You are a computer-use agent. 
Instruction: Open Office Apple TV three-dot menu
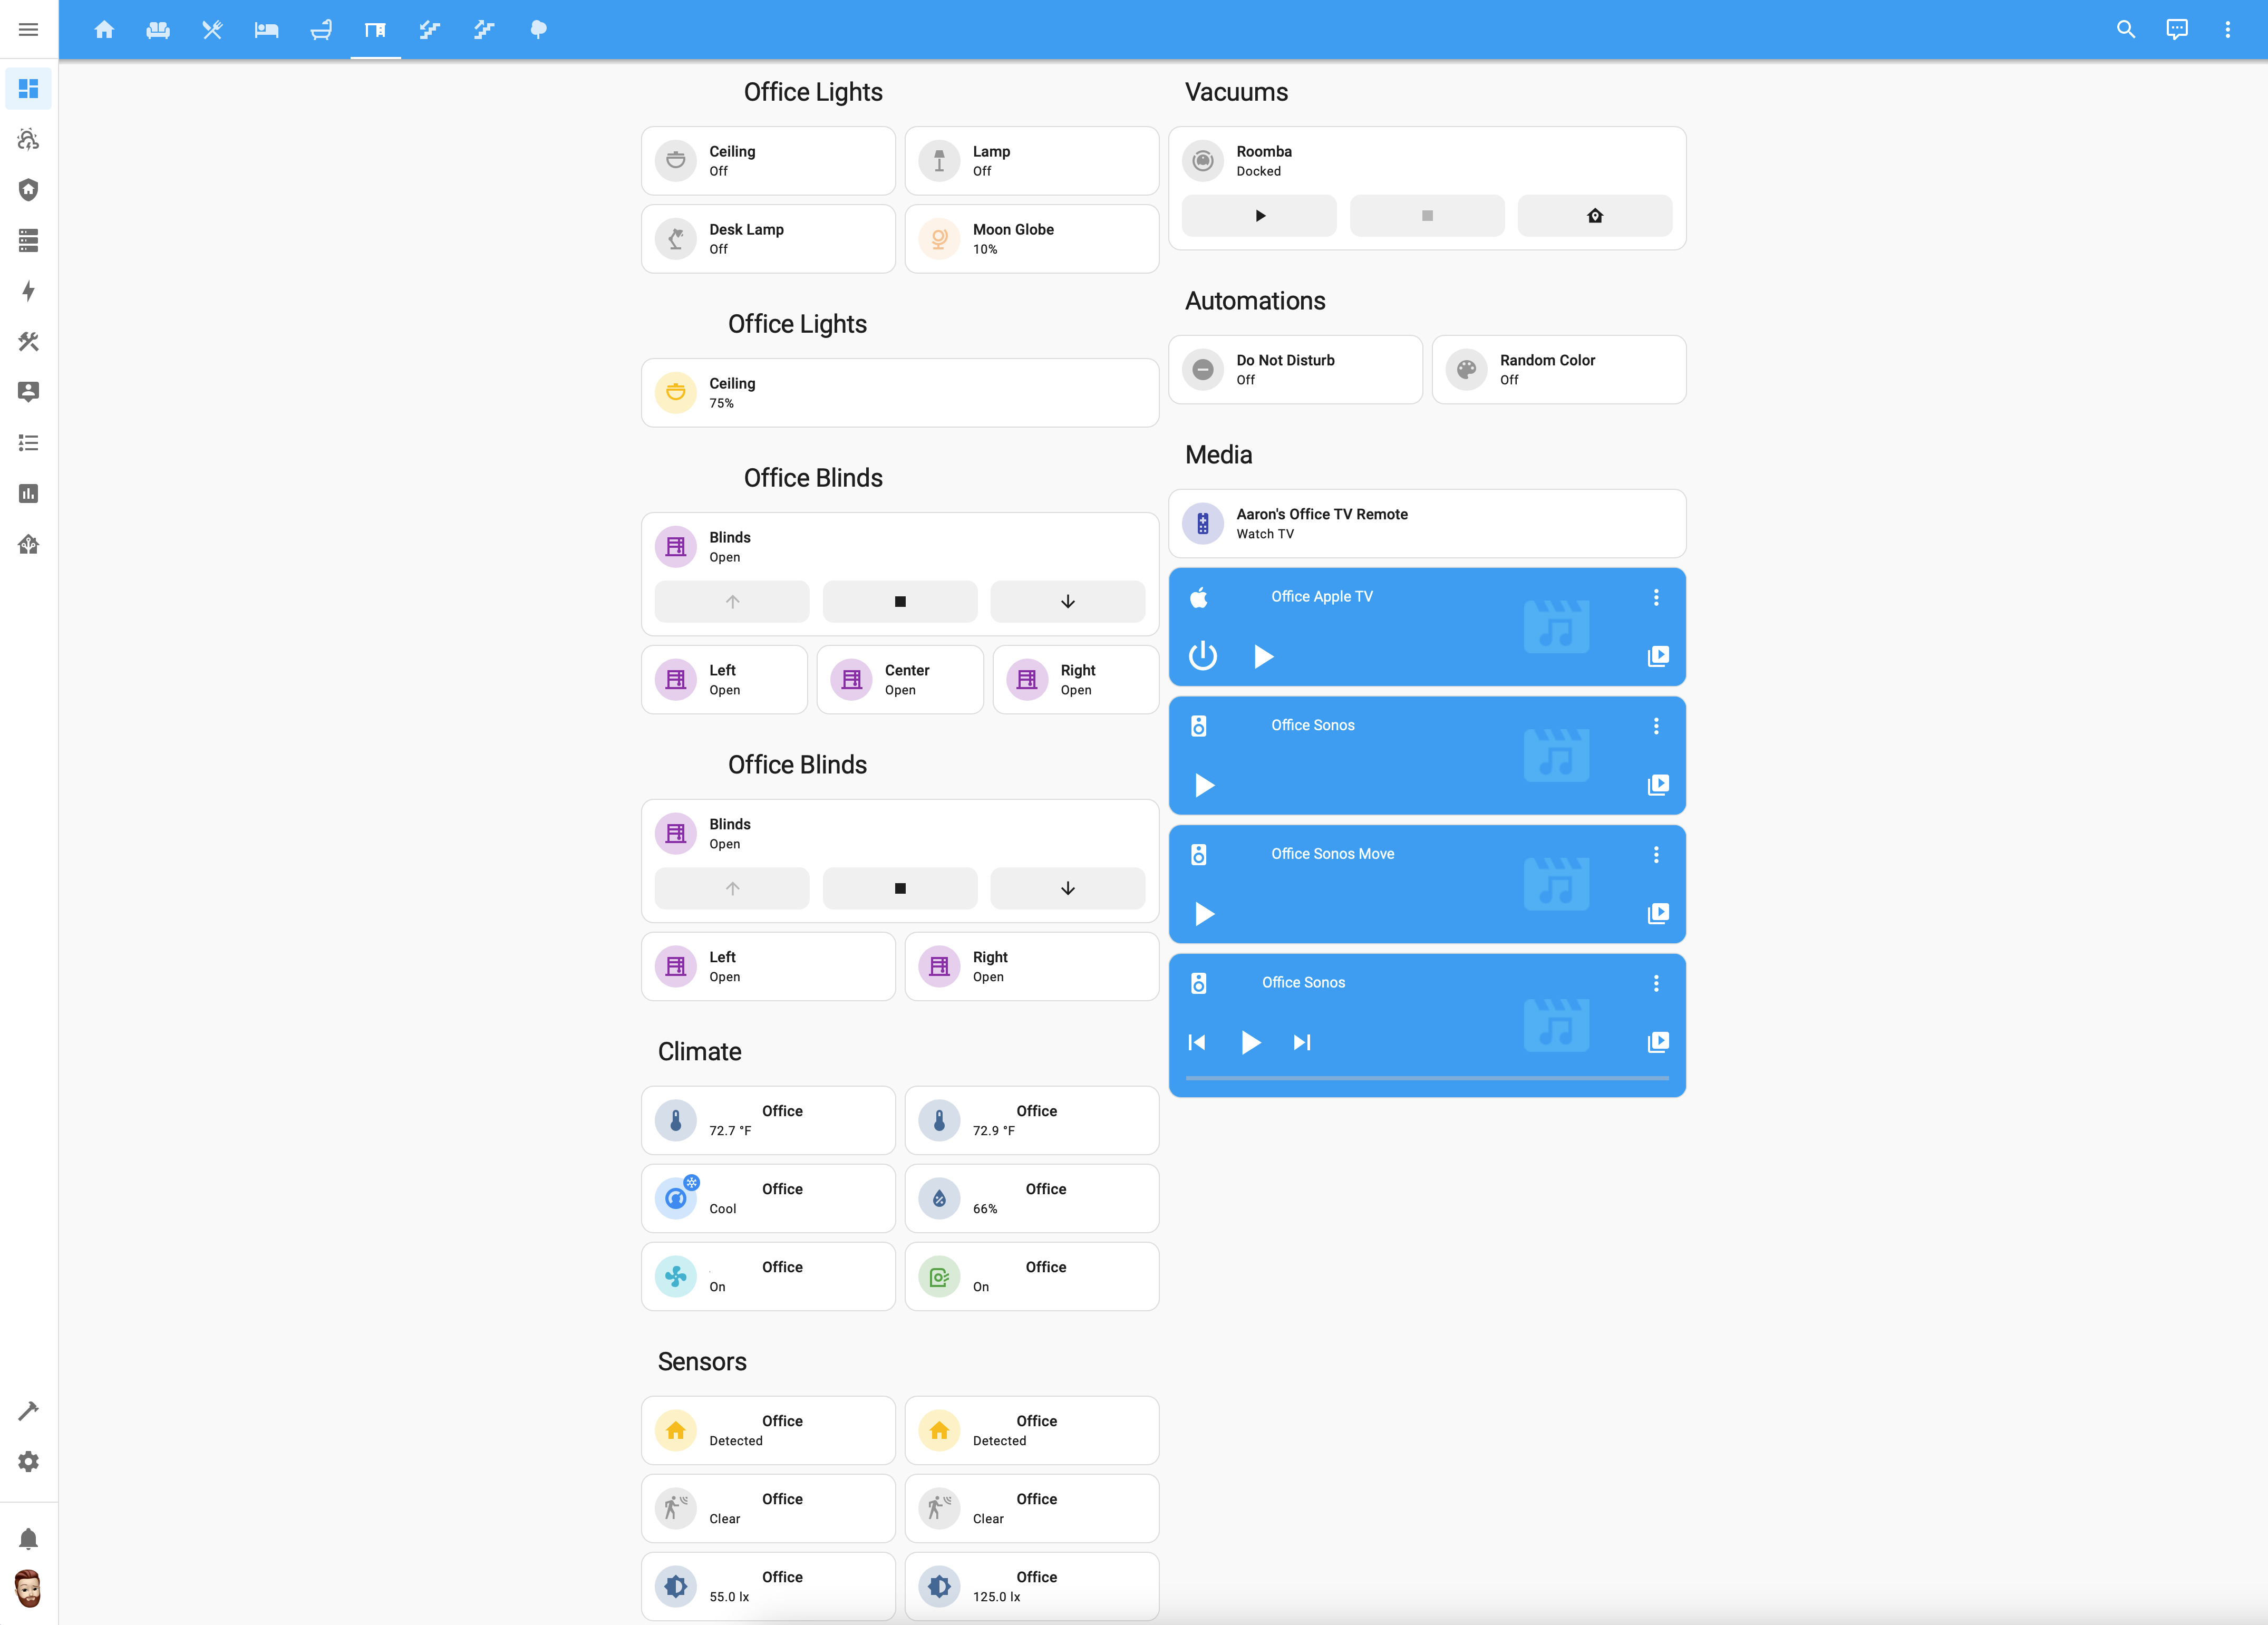coord(1656,597)
